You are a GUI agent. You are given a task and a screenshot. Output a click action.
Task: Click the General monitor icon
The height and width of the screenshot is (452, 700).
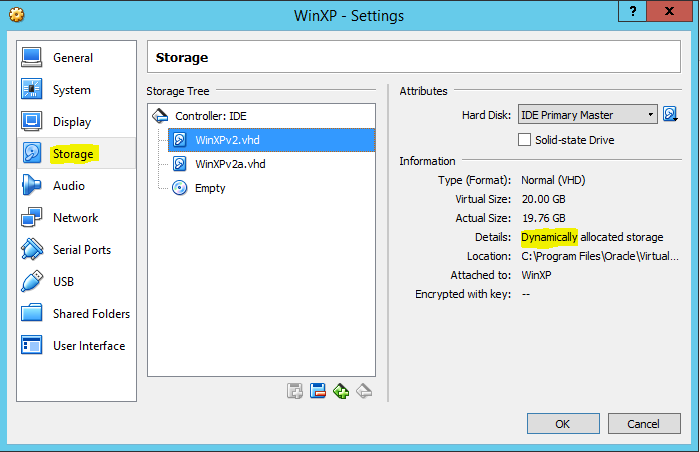coord(32,58)
